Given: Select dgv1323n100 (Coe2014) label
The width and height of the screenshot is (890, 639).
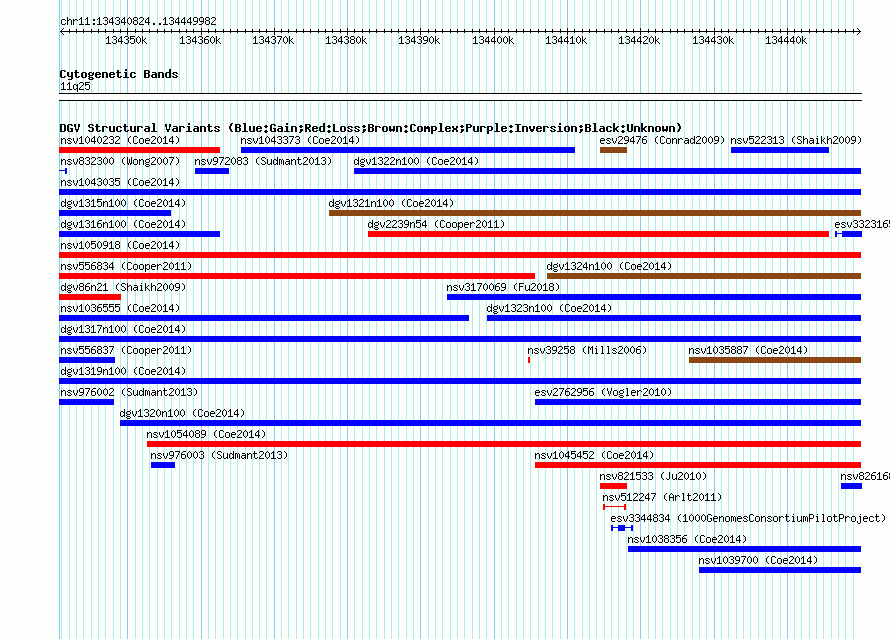Looking at the screenshot, I should [549, 308].
